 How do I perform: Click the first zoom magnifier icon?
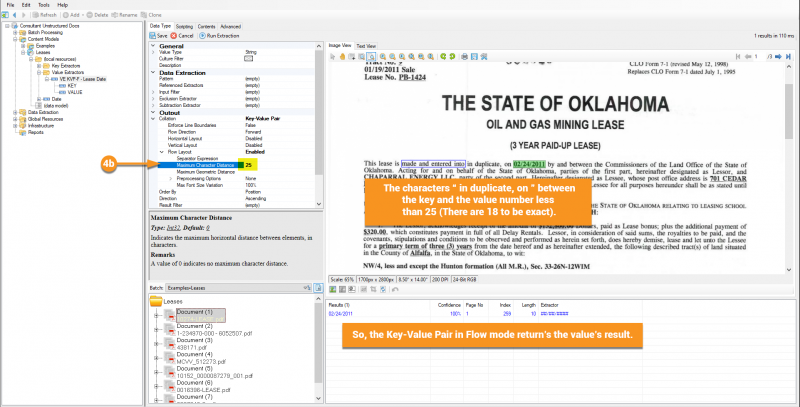pos(383,57)
